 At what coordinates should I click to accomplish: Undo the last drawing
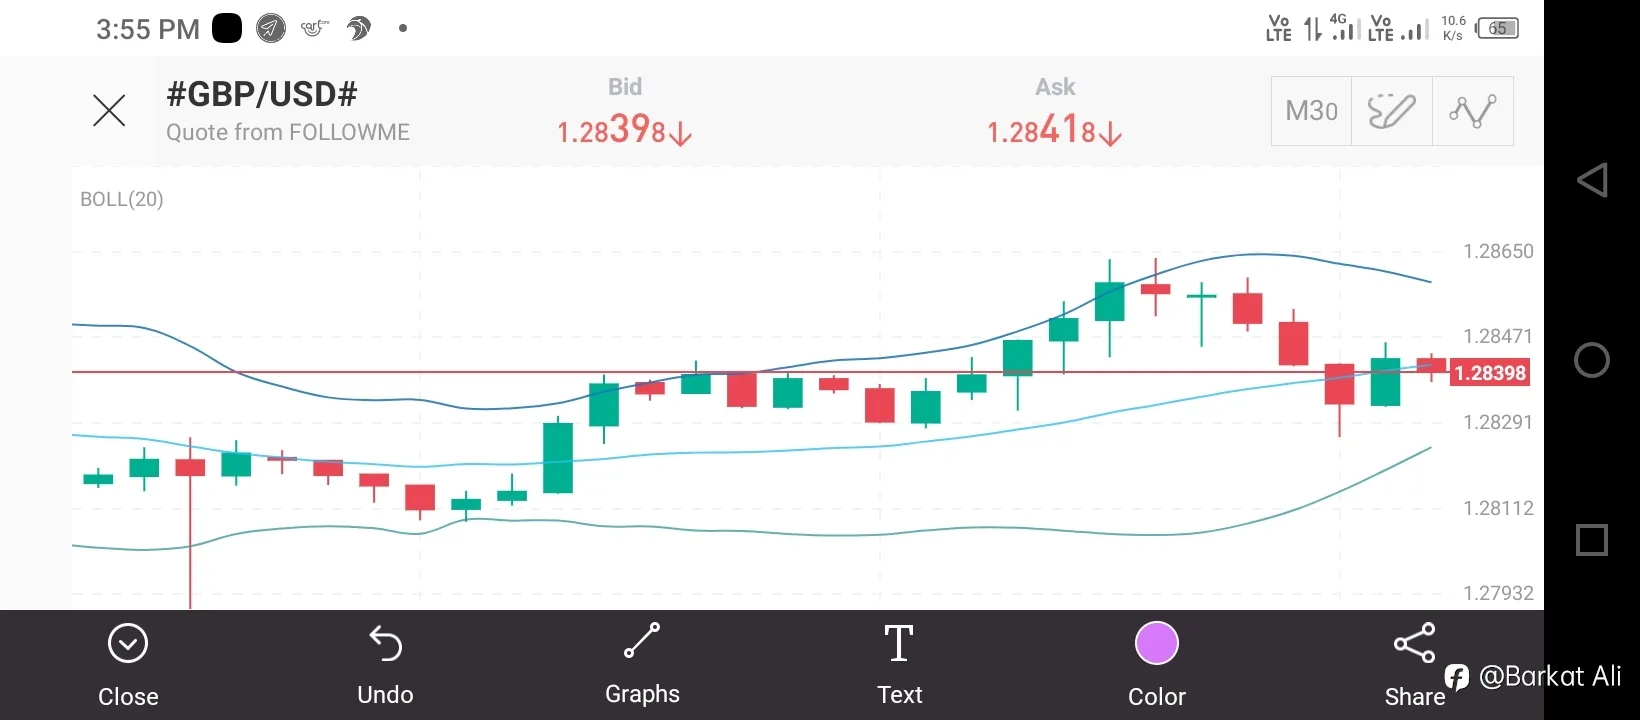click(385, 644)
